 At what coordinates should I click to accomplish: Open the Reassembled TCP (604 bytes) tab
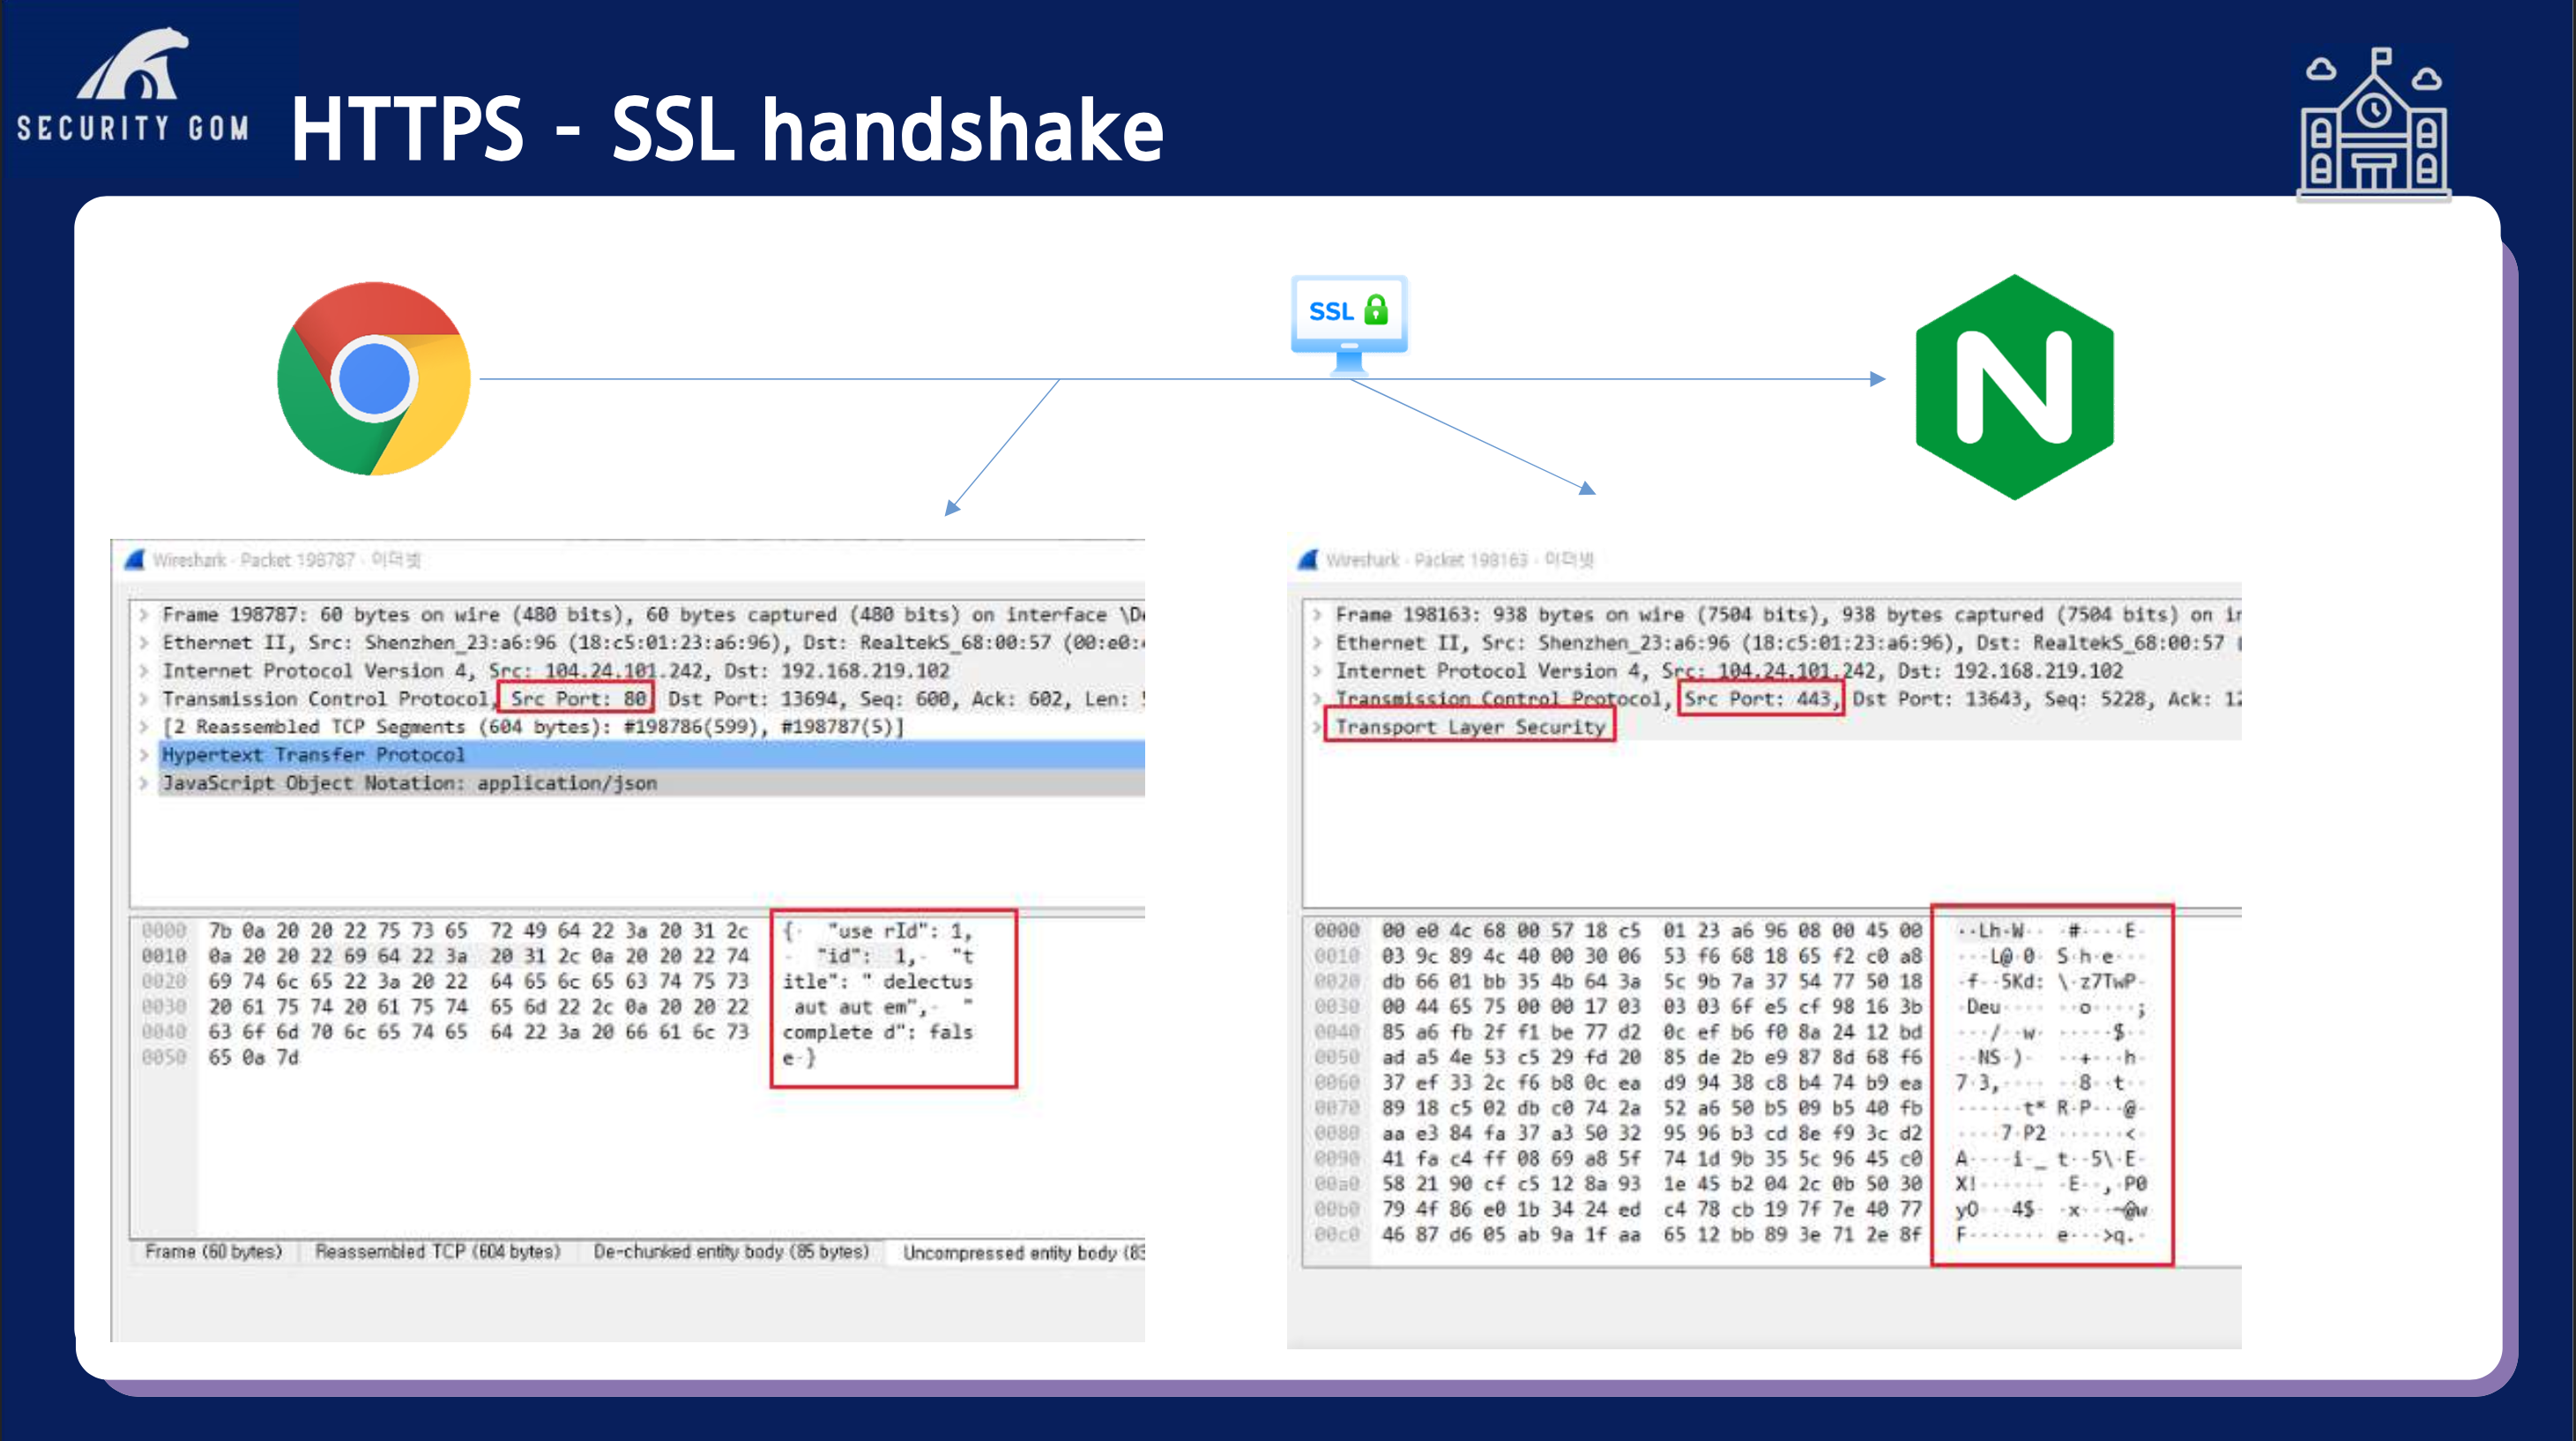pyautogui.click(x=437, y=1252)
